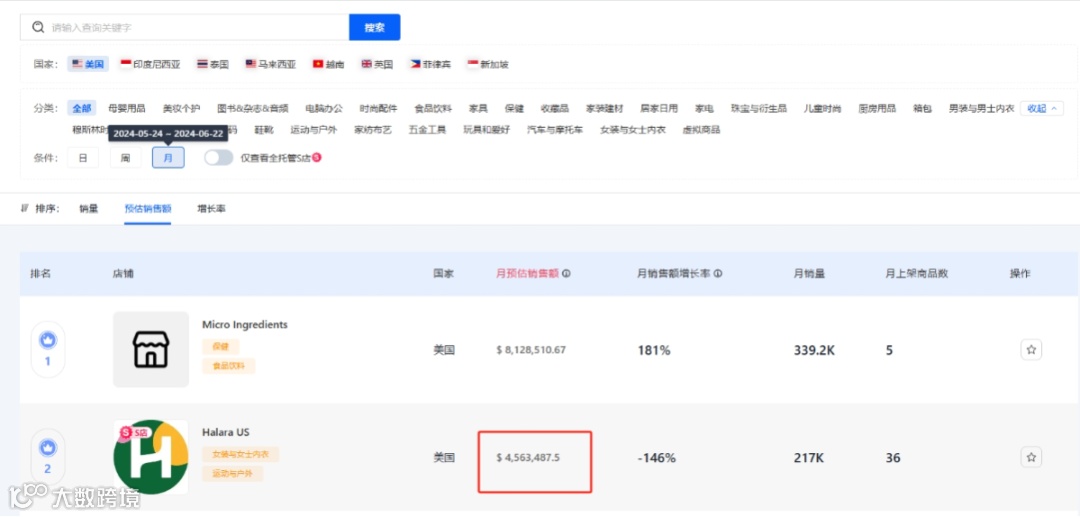Filter by 居家日用 category
1080x517 pixels.
tap(659, 108)
